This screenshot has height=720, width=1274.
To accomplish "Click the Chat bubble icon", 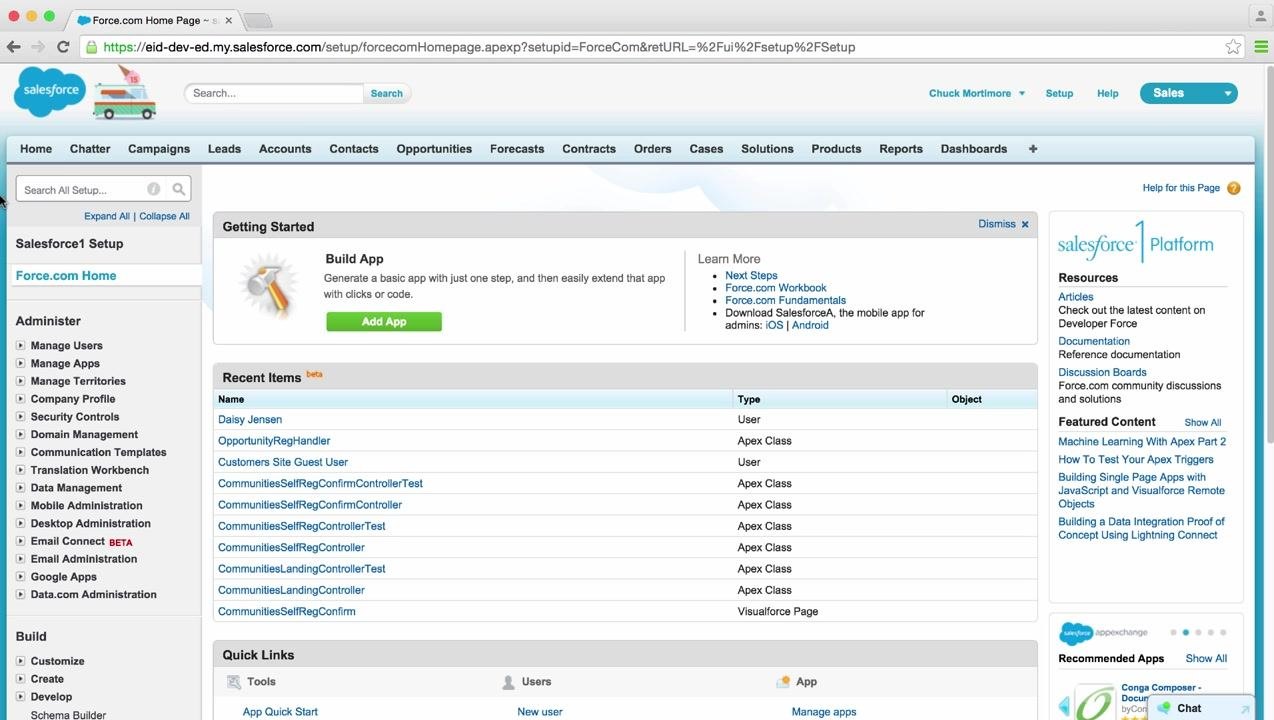I will click(1164, 708).
